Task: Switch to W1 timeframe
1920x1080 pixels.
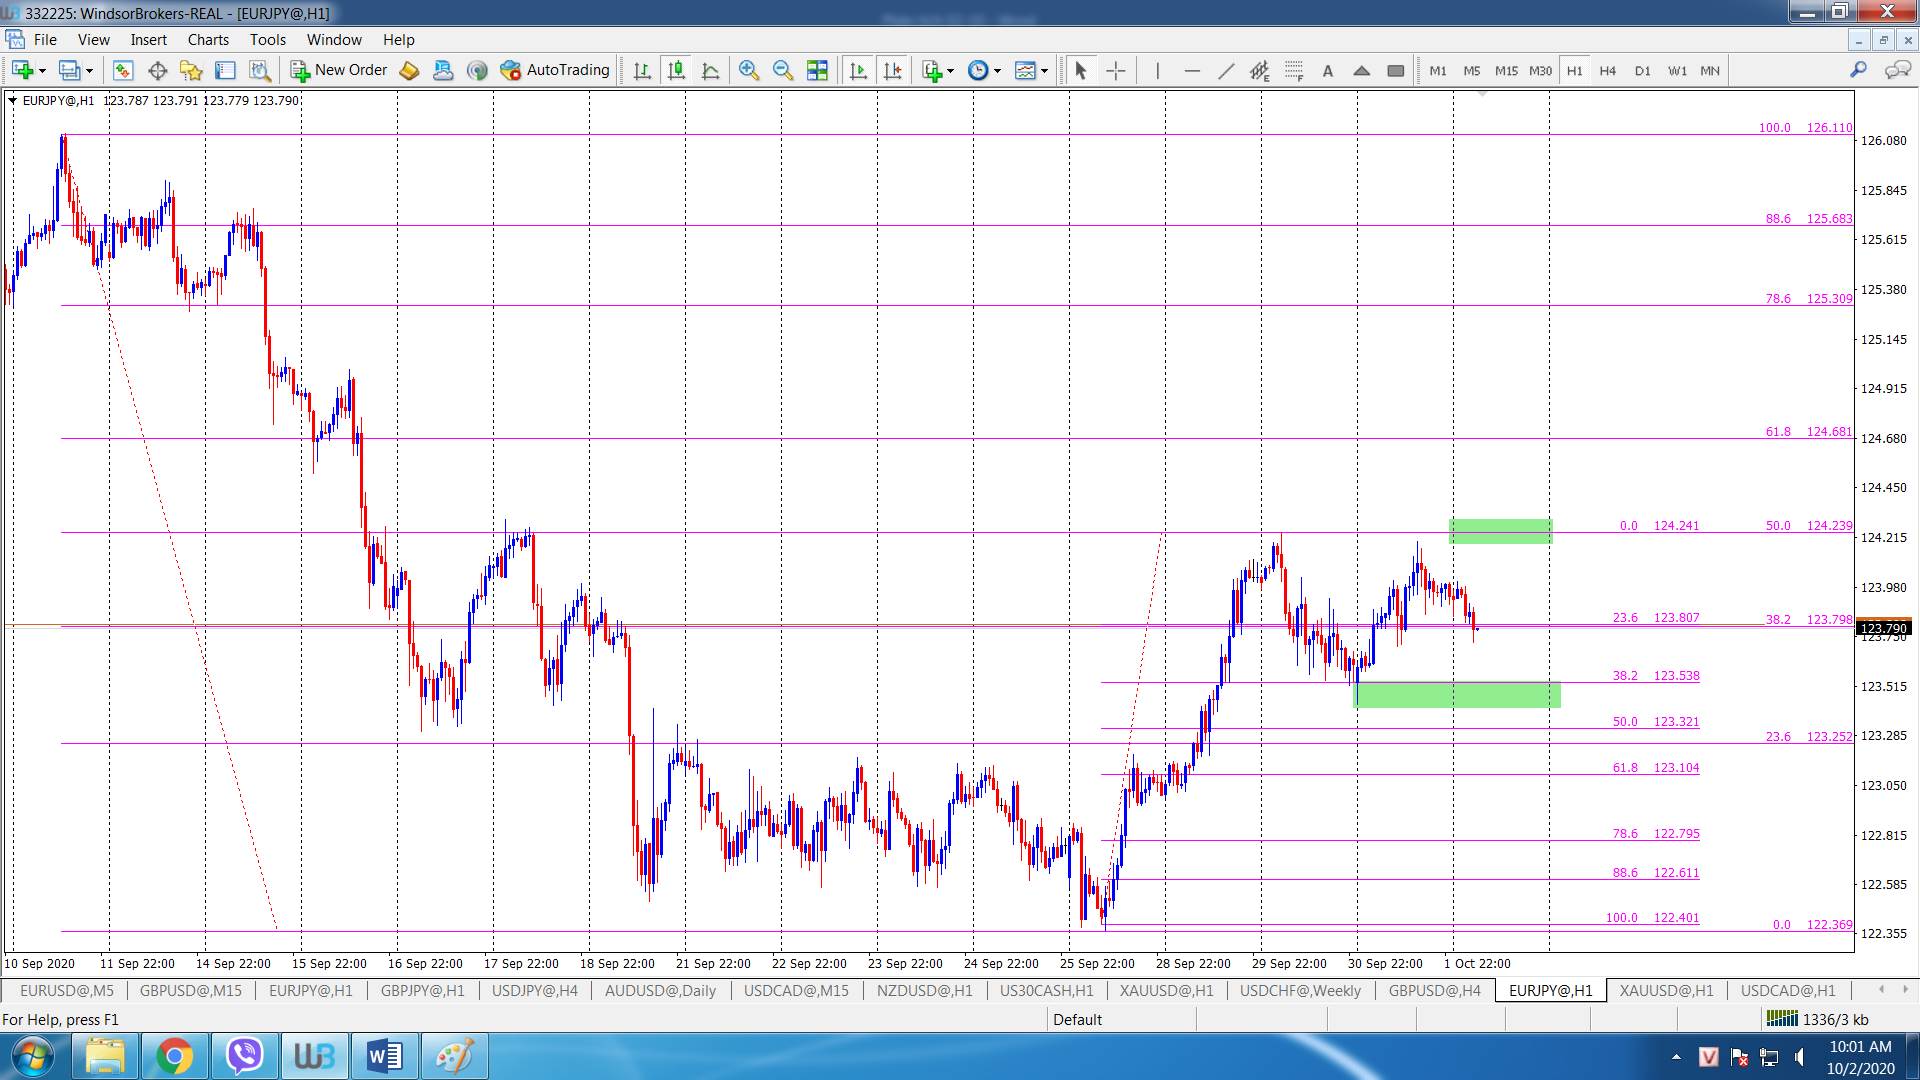Action: pyautogui.click(x=1677, y=70)
